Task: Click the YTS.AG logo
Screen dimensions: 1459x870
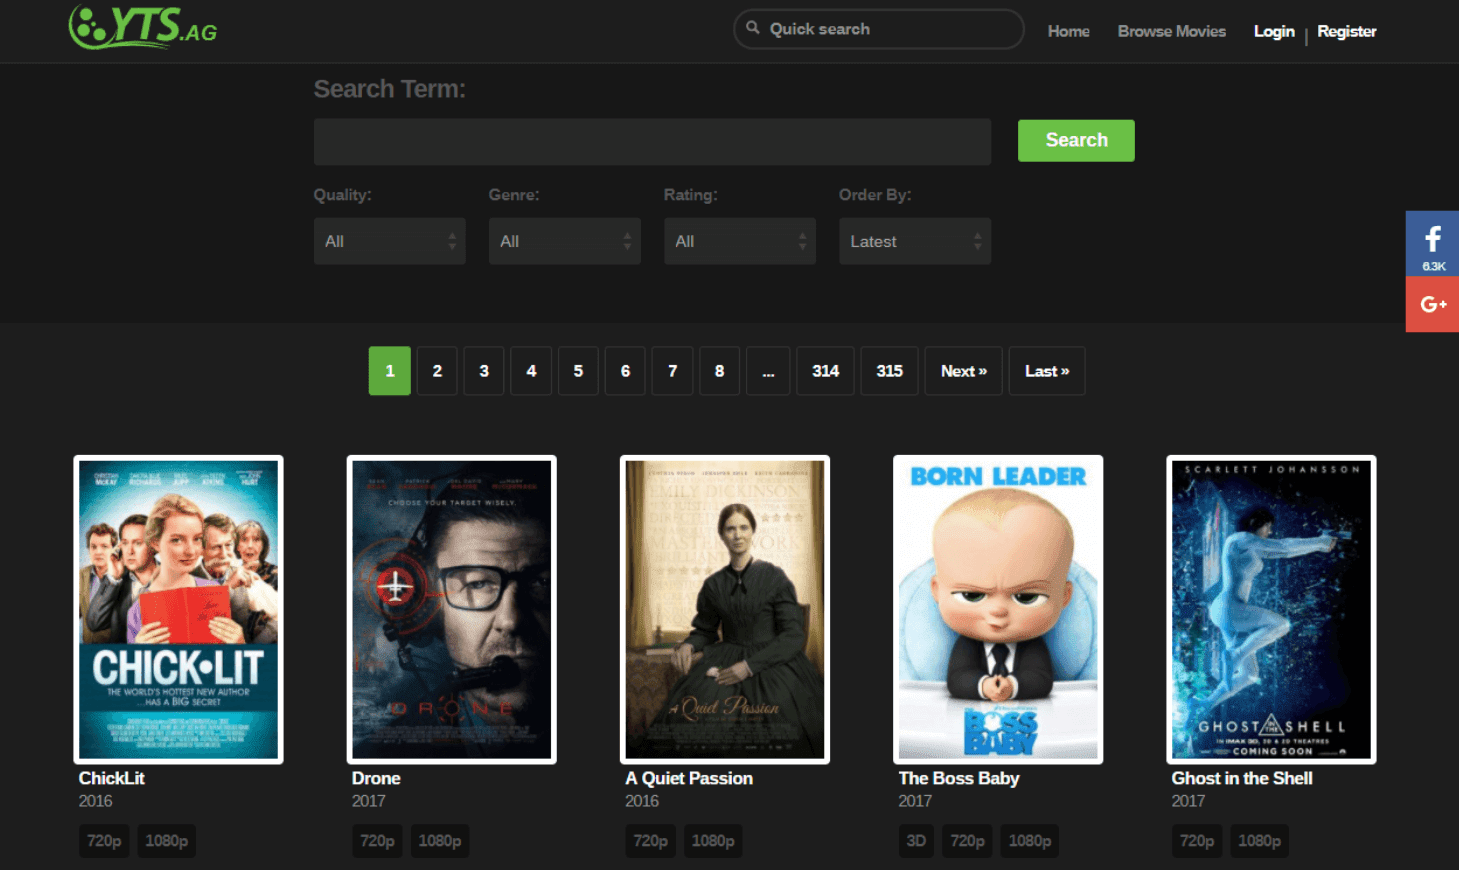Action: [143, 27]
